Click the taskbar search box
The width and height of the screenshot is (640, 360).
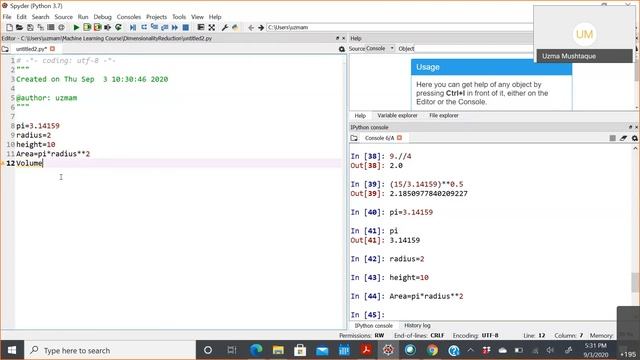(110, 350)
